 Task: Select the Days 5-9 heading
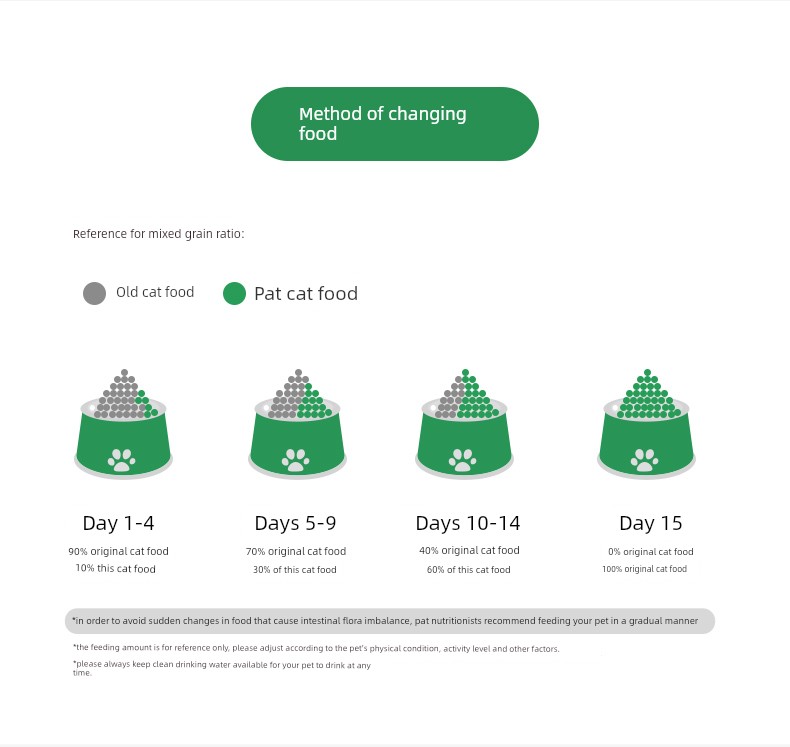pyautogui.click(x=296, y=523)
